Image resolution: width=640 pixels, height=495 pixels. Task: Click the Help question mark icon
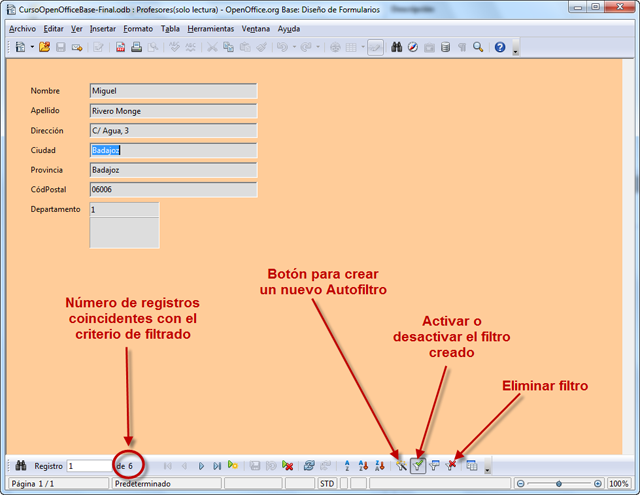tap(500, 47)
